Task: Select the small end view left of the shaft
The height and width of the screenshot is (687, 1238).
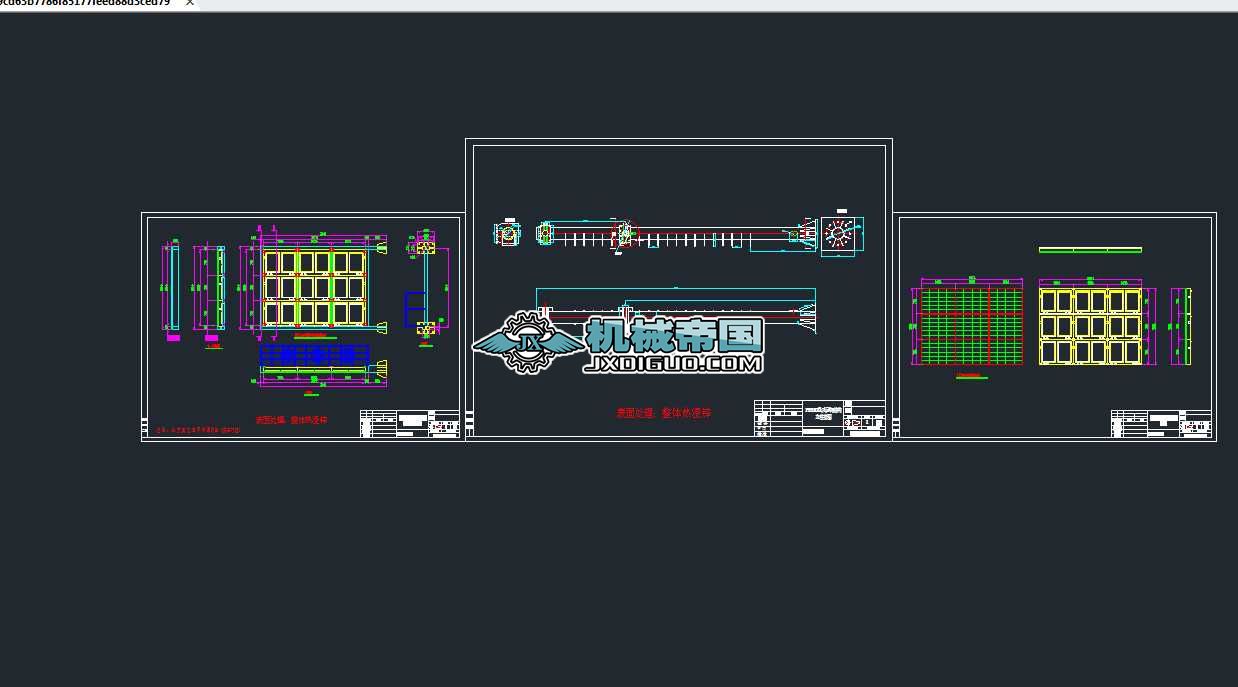Action: tap(508, 234)
